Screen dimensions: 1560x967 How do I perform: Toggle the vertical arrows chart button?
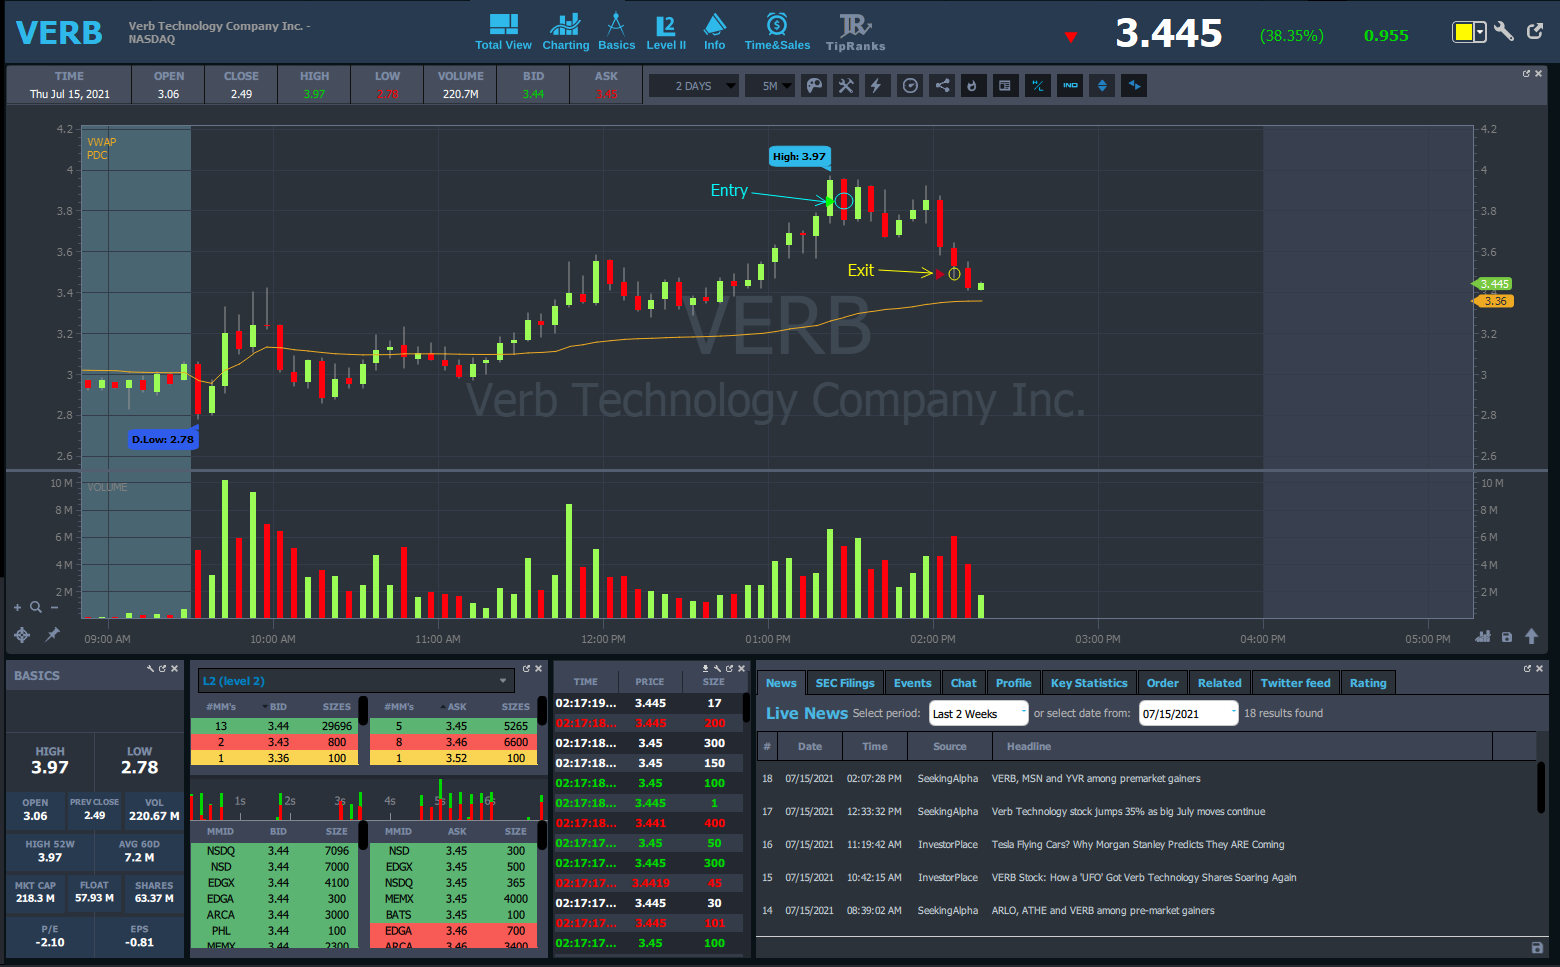[x=1102, y=86]
